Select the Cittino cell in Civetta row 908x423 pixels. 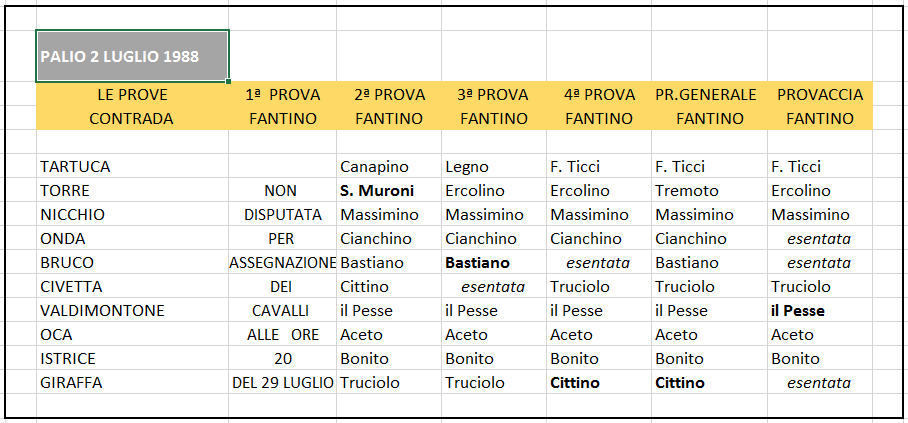click(389, 287)
